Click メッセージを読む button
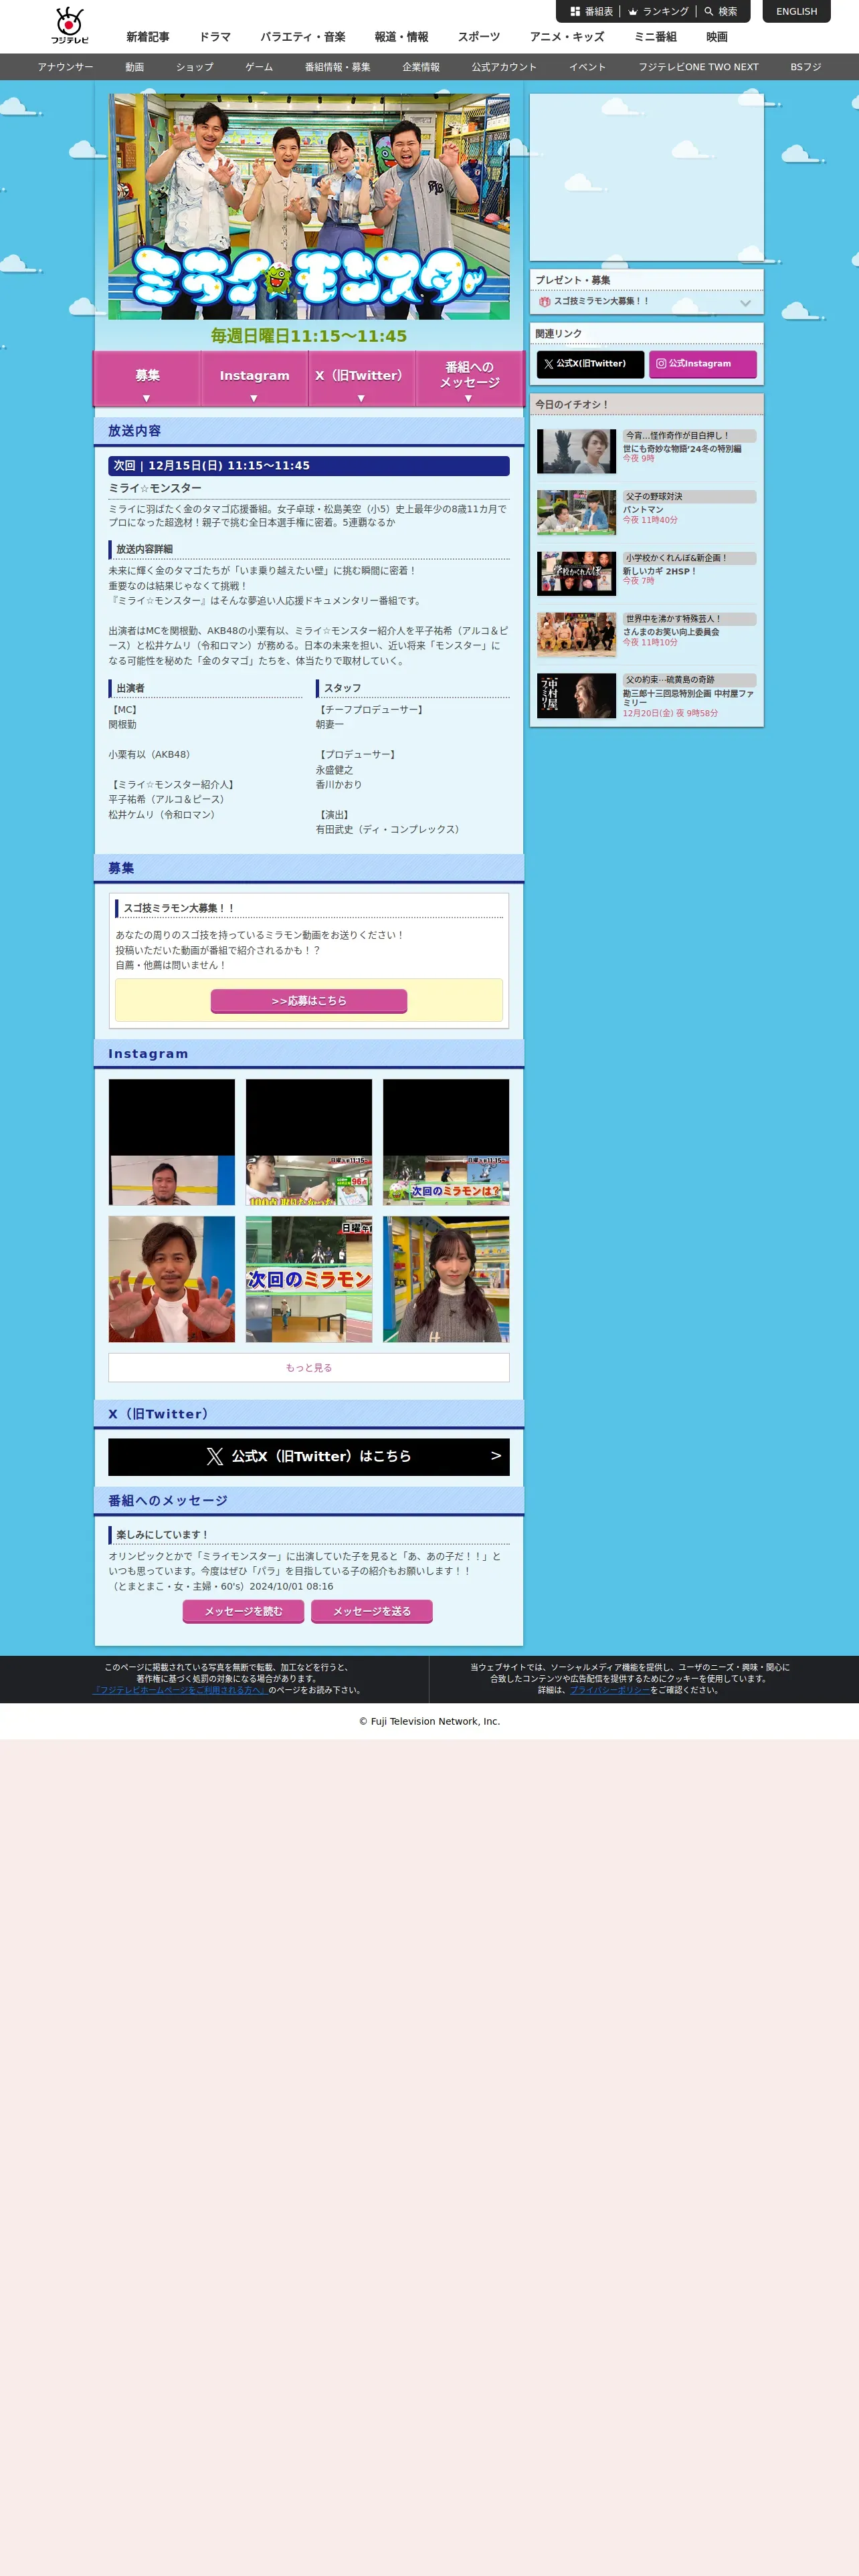 (x=244, y=1611)
